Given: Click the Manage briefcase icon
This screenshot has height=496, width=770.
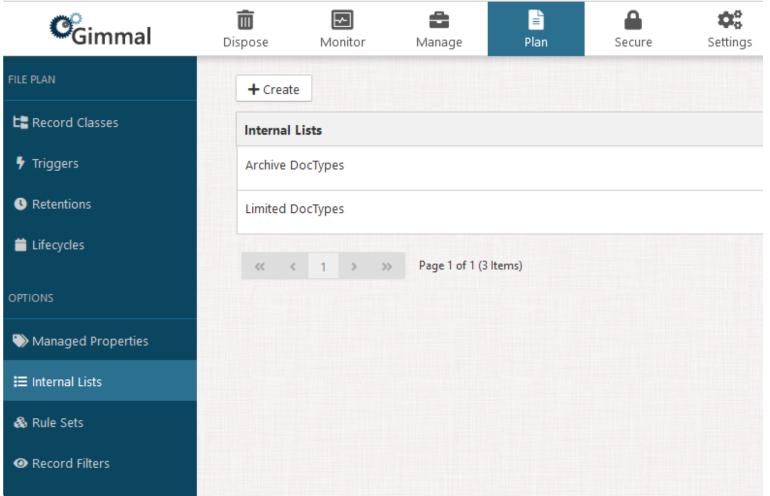Looking at the screenshot, I should (439, 18).
